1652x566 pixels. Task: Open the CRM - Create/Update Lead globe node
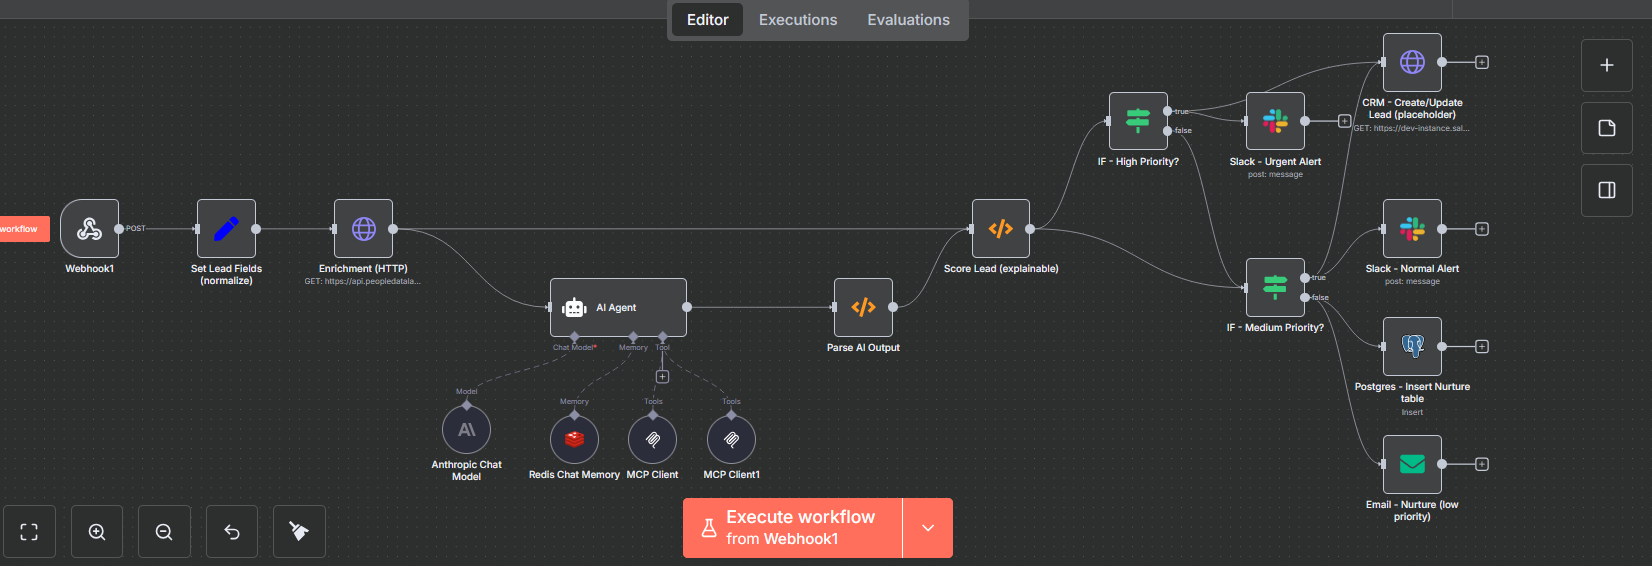point(1412,62)
